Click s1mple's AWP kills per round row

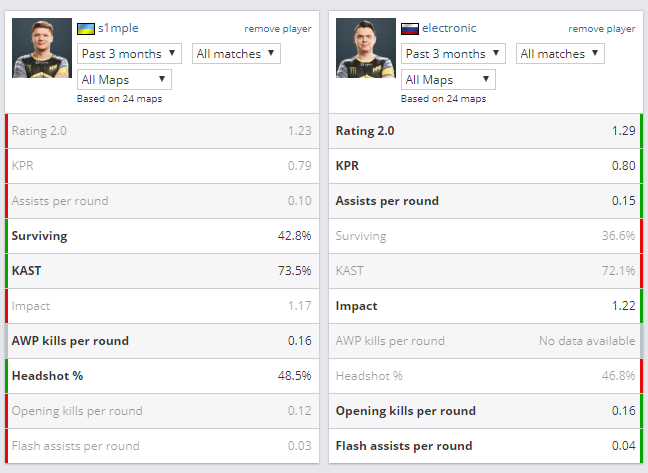coord(161,341)
